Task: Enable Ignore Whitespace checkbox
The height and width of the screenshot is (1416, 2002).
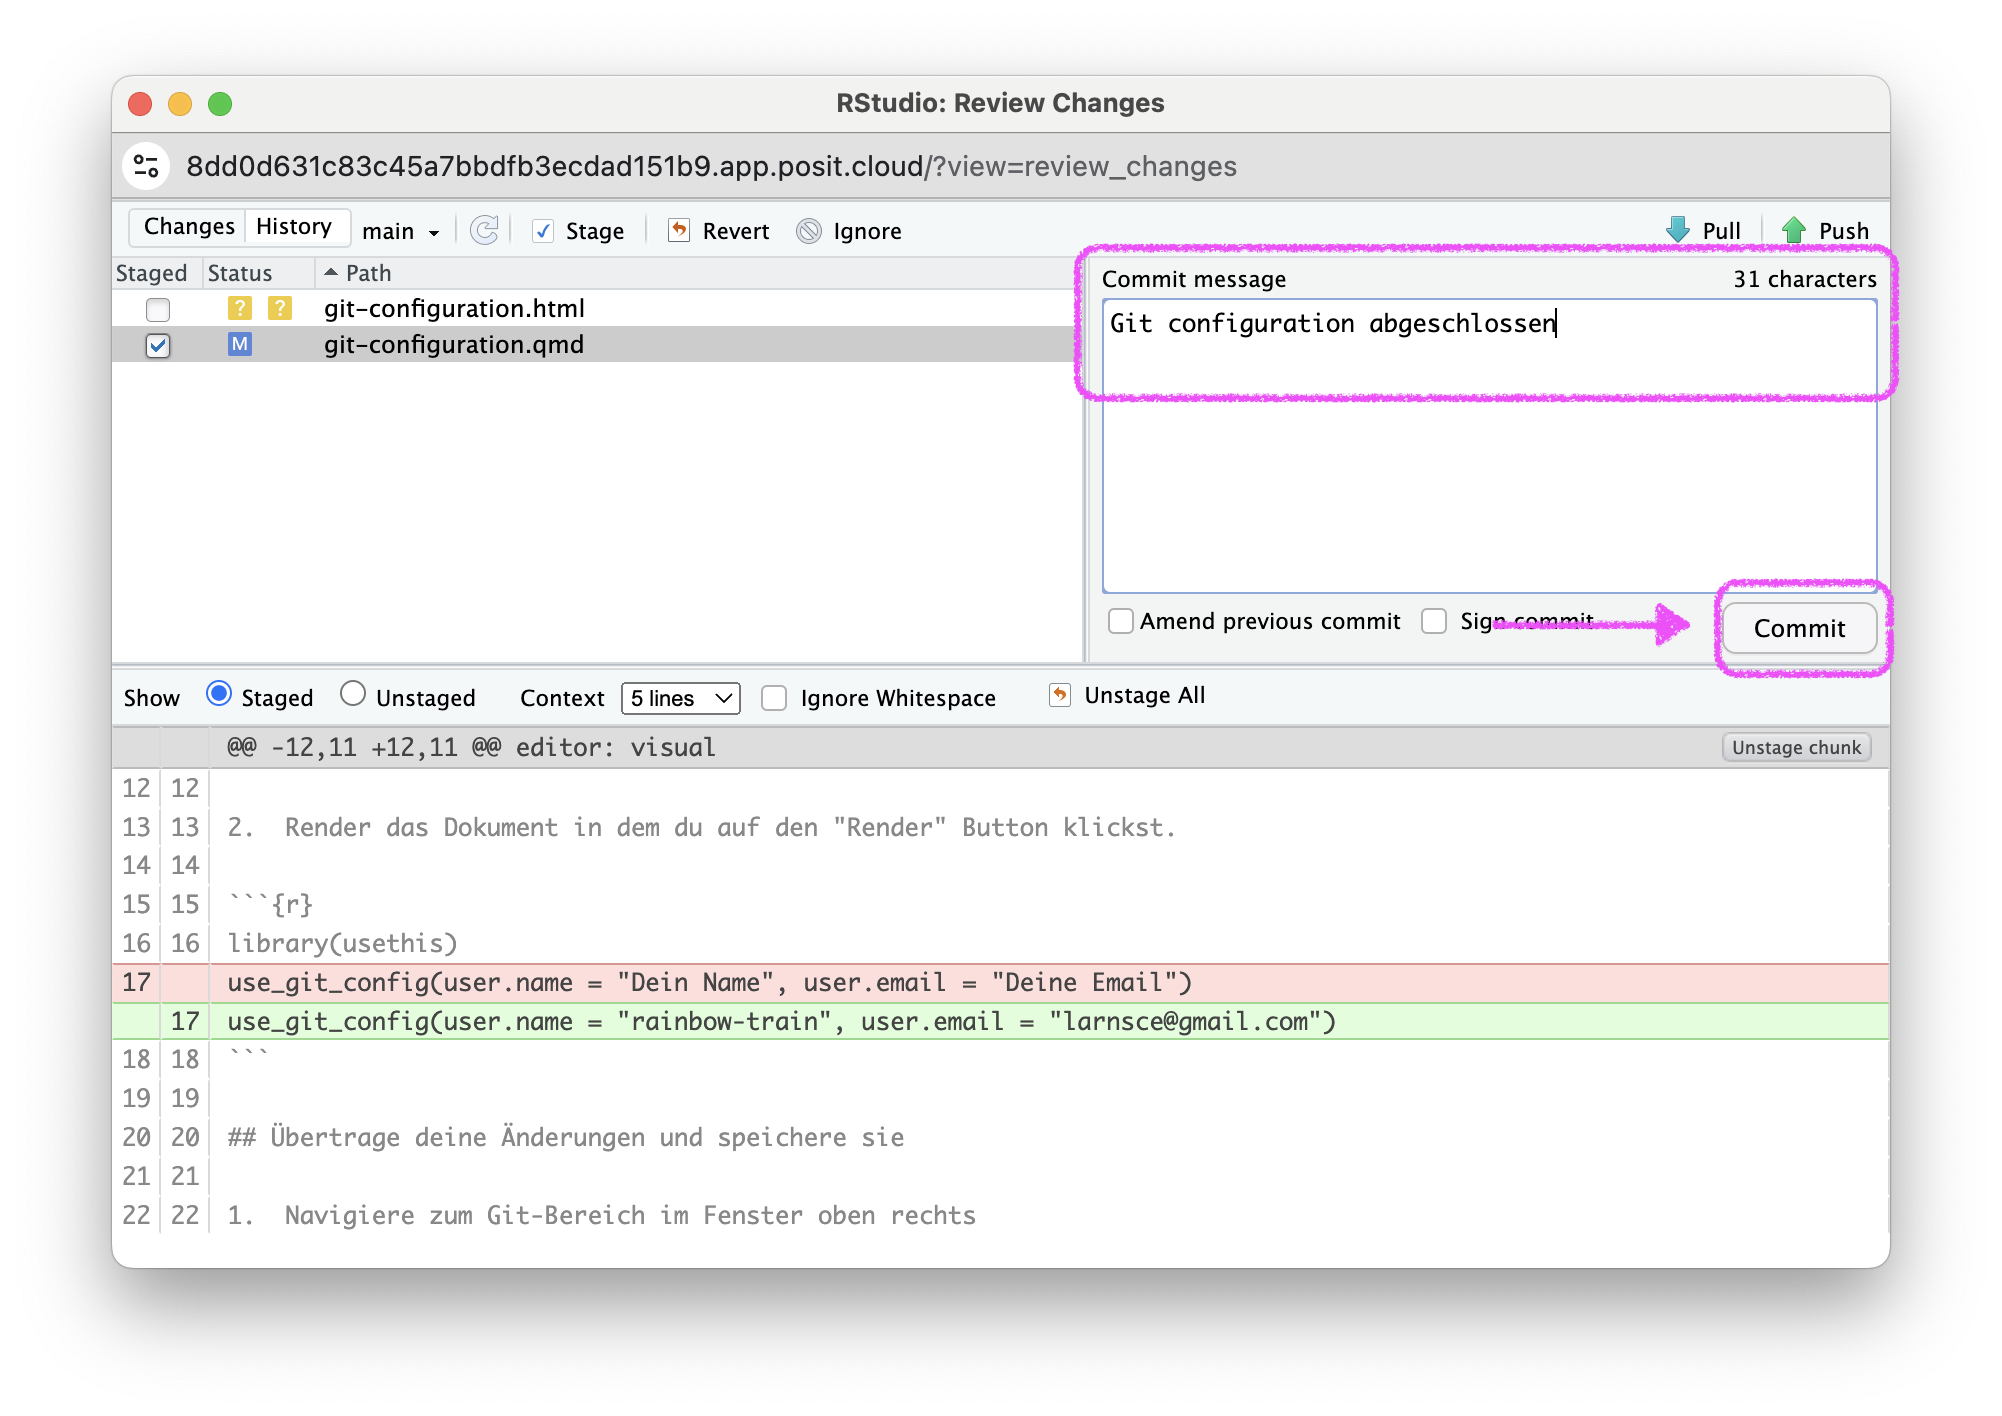Action: (774, 698)
